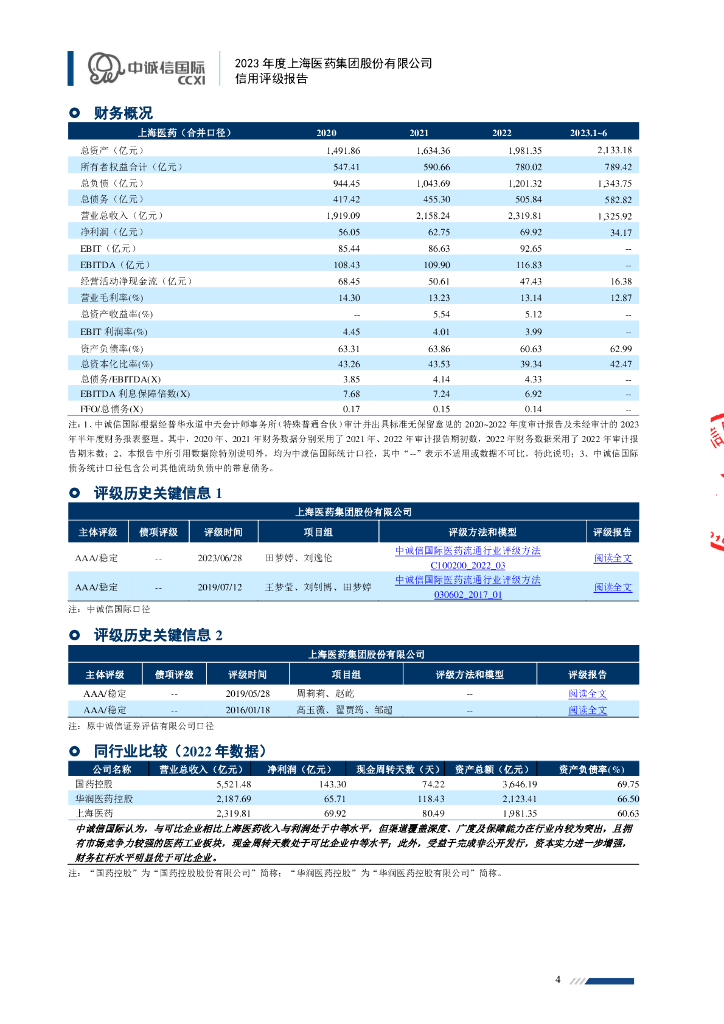Click the CCXI 中诚信国际 logo
This screenshot has height=1024, width=724.
click(147, 69)
